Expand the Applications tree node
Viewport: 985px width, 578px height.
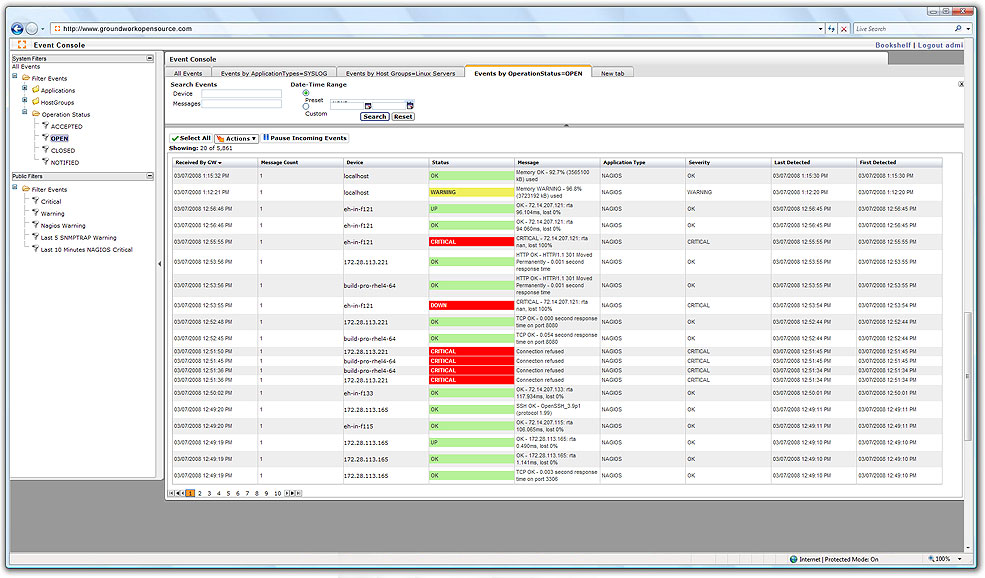pyautogui.click(x=25, y=90)
